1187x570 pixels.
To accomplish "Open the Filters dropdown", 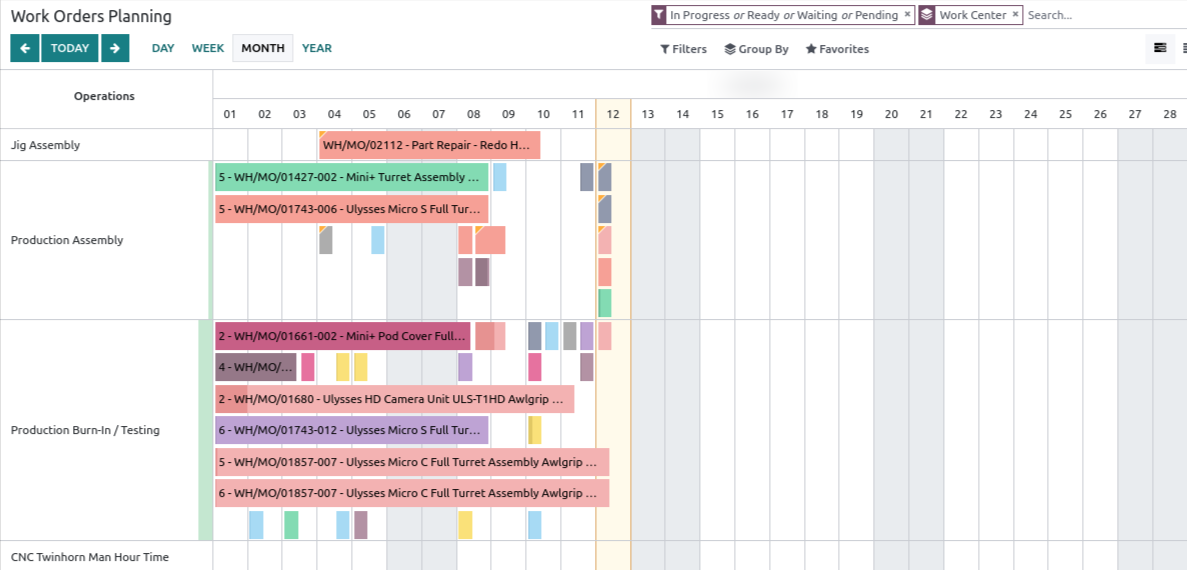I will click(683, 49).
